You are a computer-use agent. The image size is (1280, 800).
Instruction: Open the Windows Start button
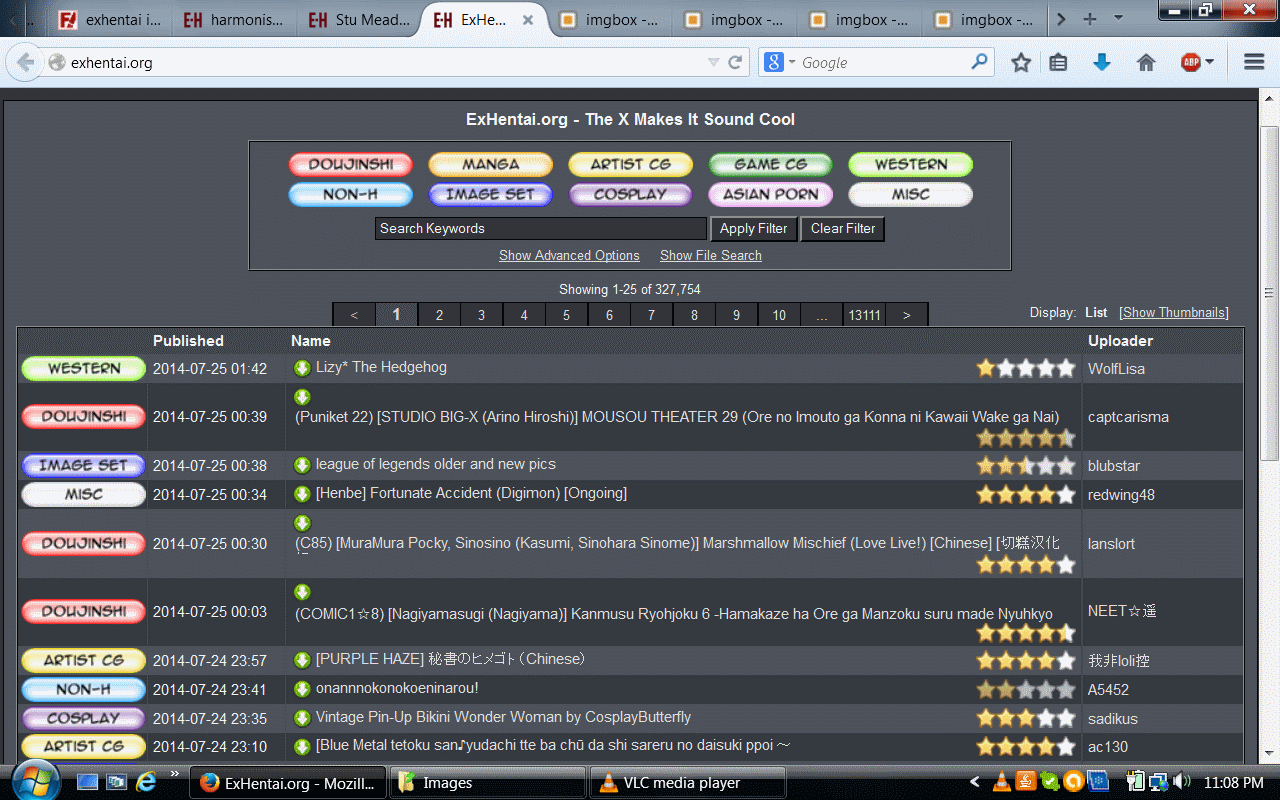coord(34,781)
